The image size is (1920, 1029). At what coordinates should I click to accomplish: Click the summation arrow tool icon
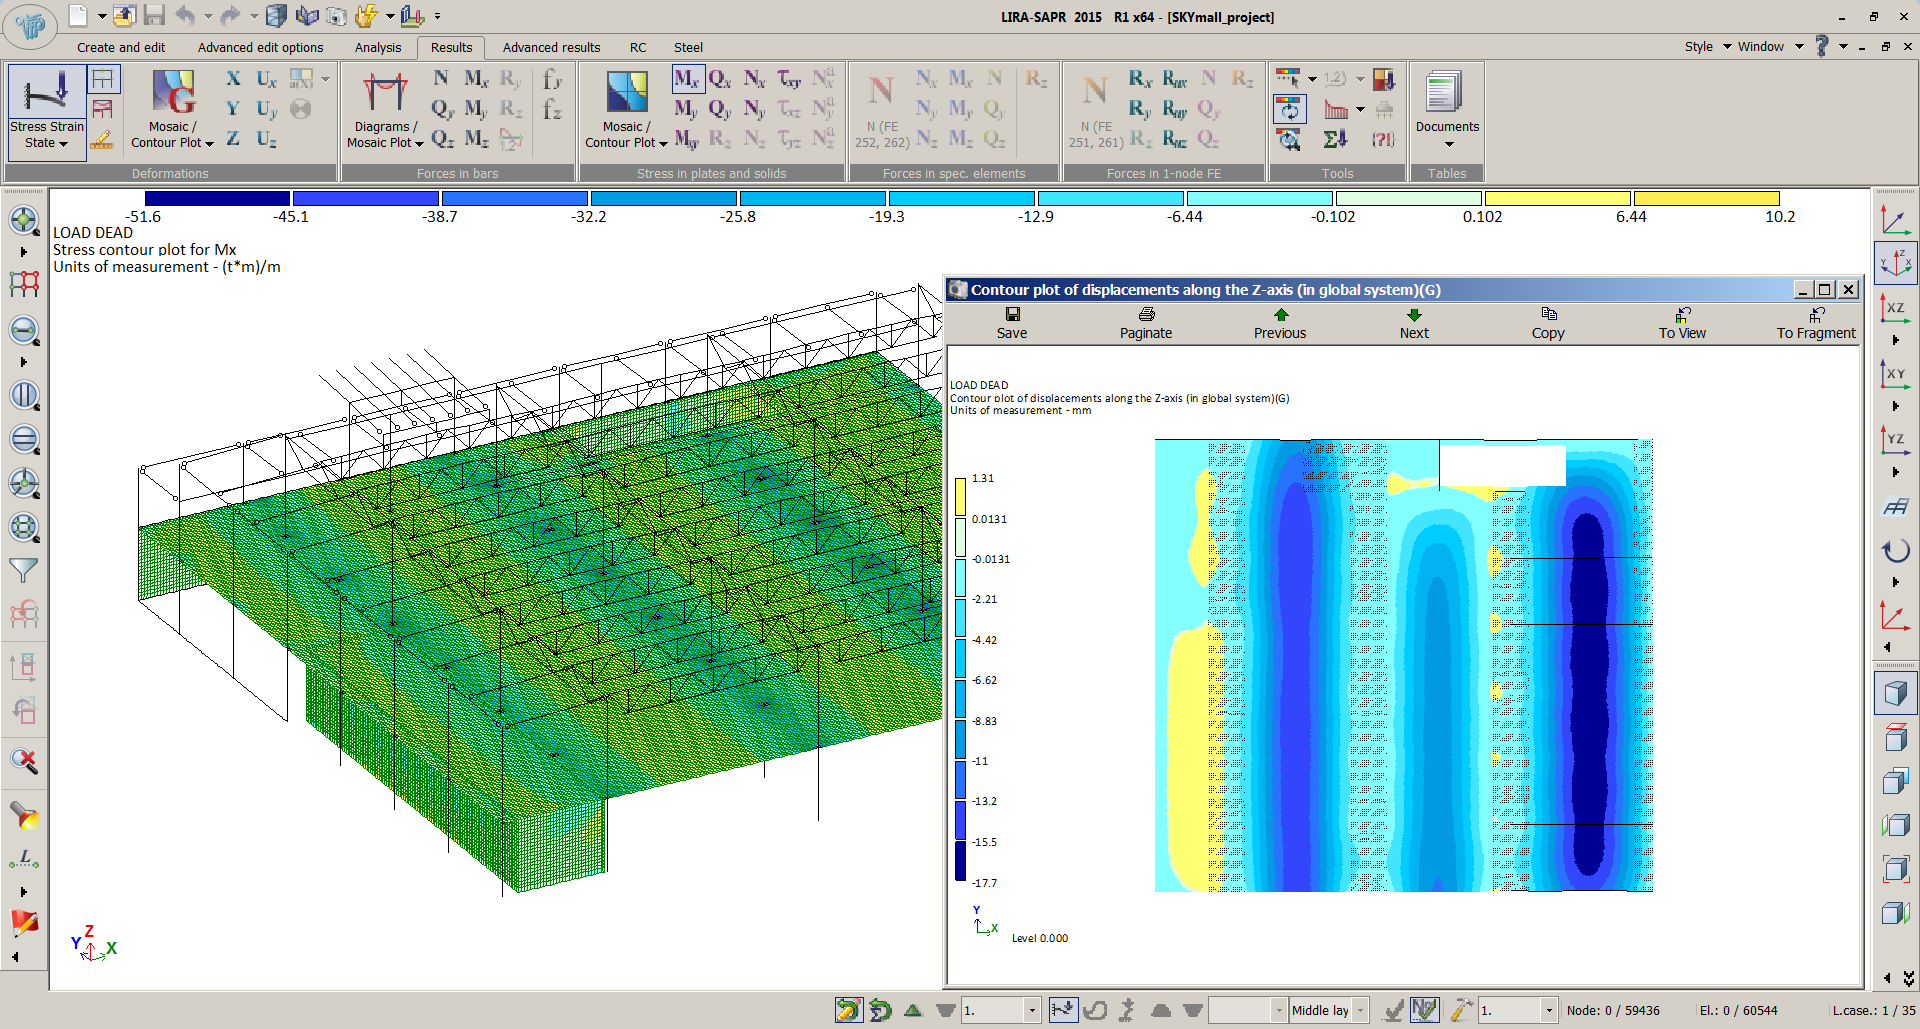pyautogui.click(x=1335, y=140)
